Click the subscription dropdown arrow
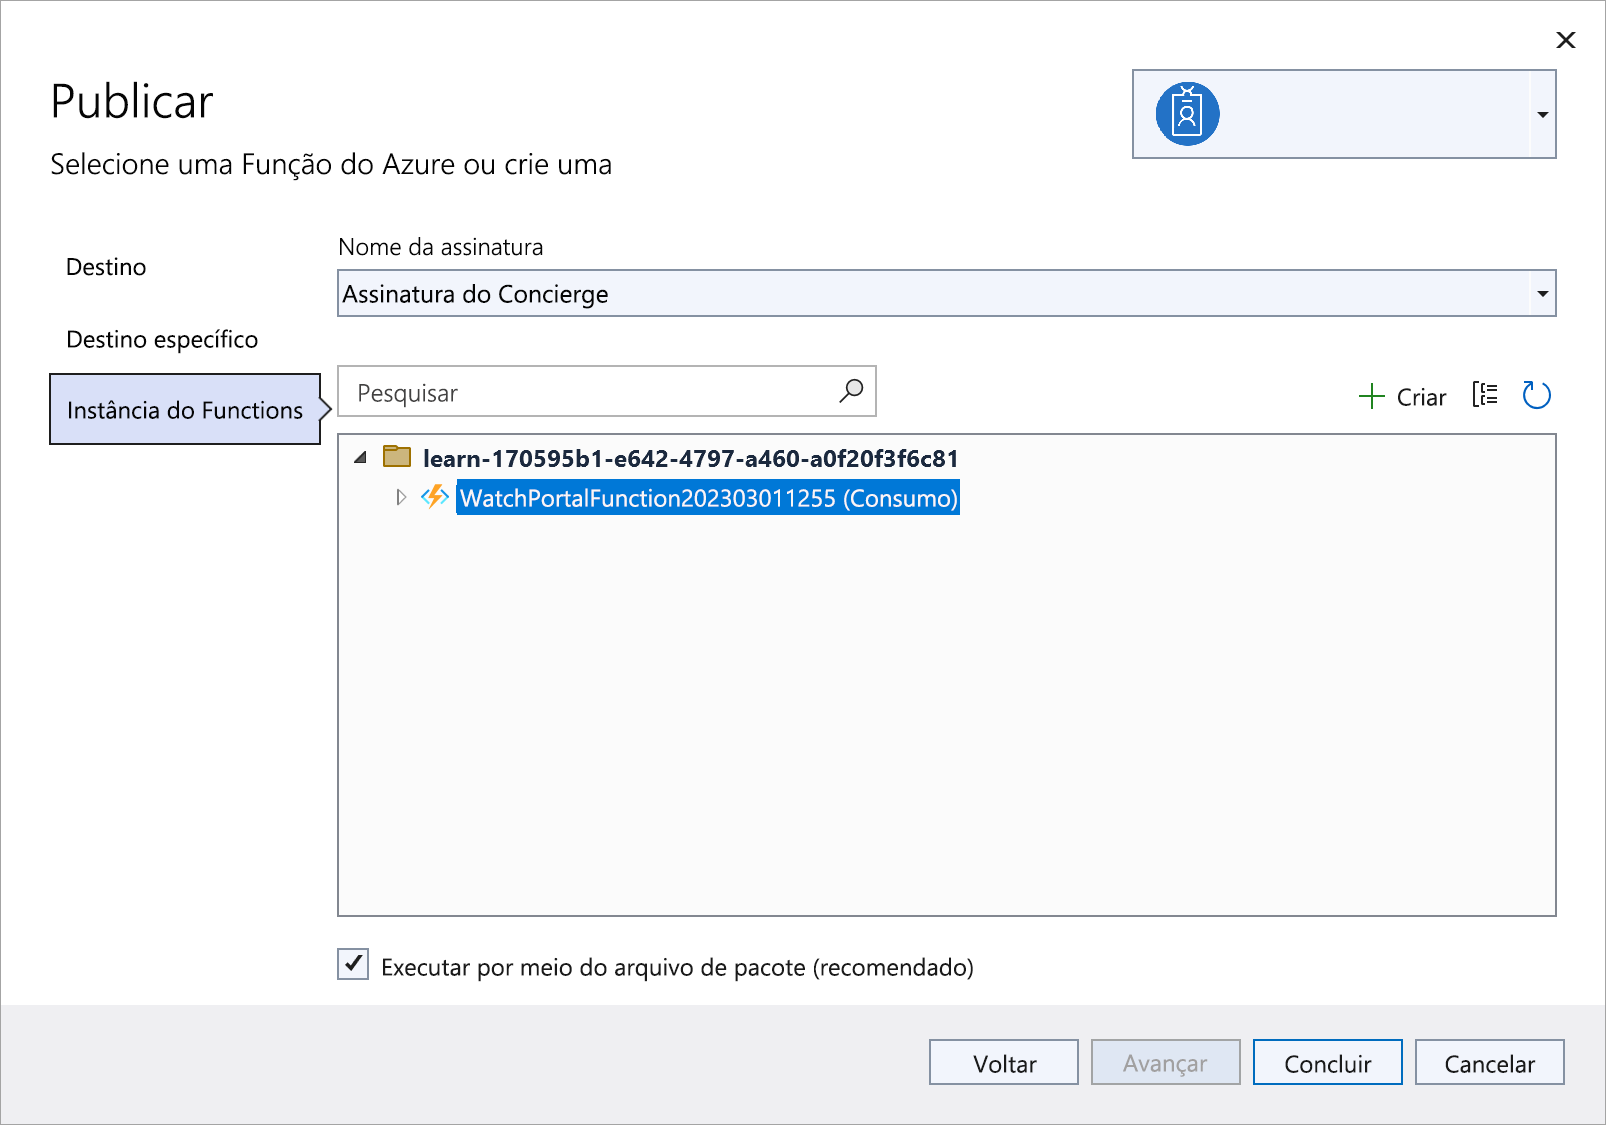 point(1543,293)
